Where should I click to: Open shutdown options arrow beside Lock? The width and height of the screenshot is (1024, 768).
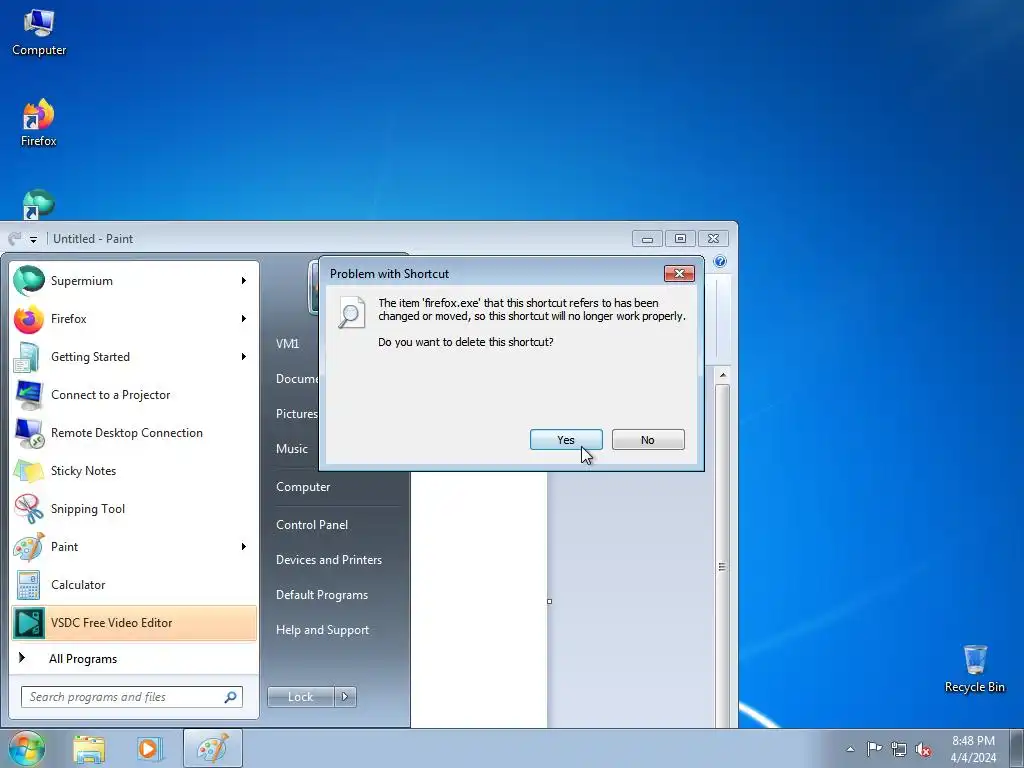345,697
